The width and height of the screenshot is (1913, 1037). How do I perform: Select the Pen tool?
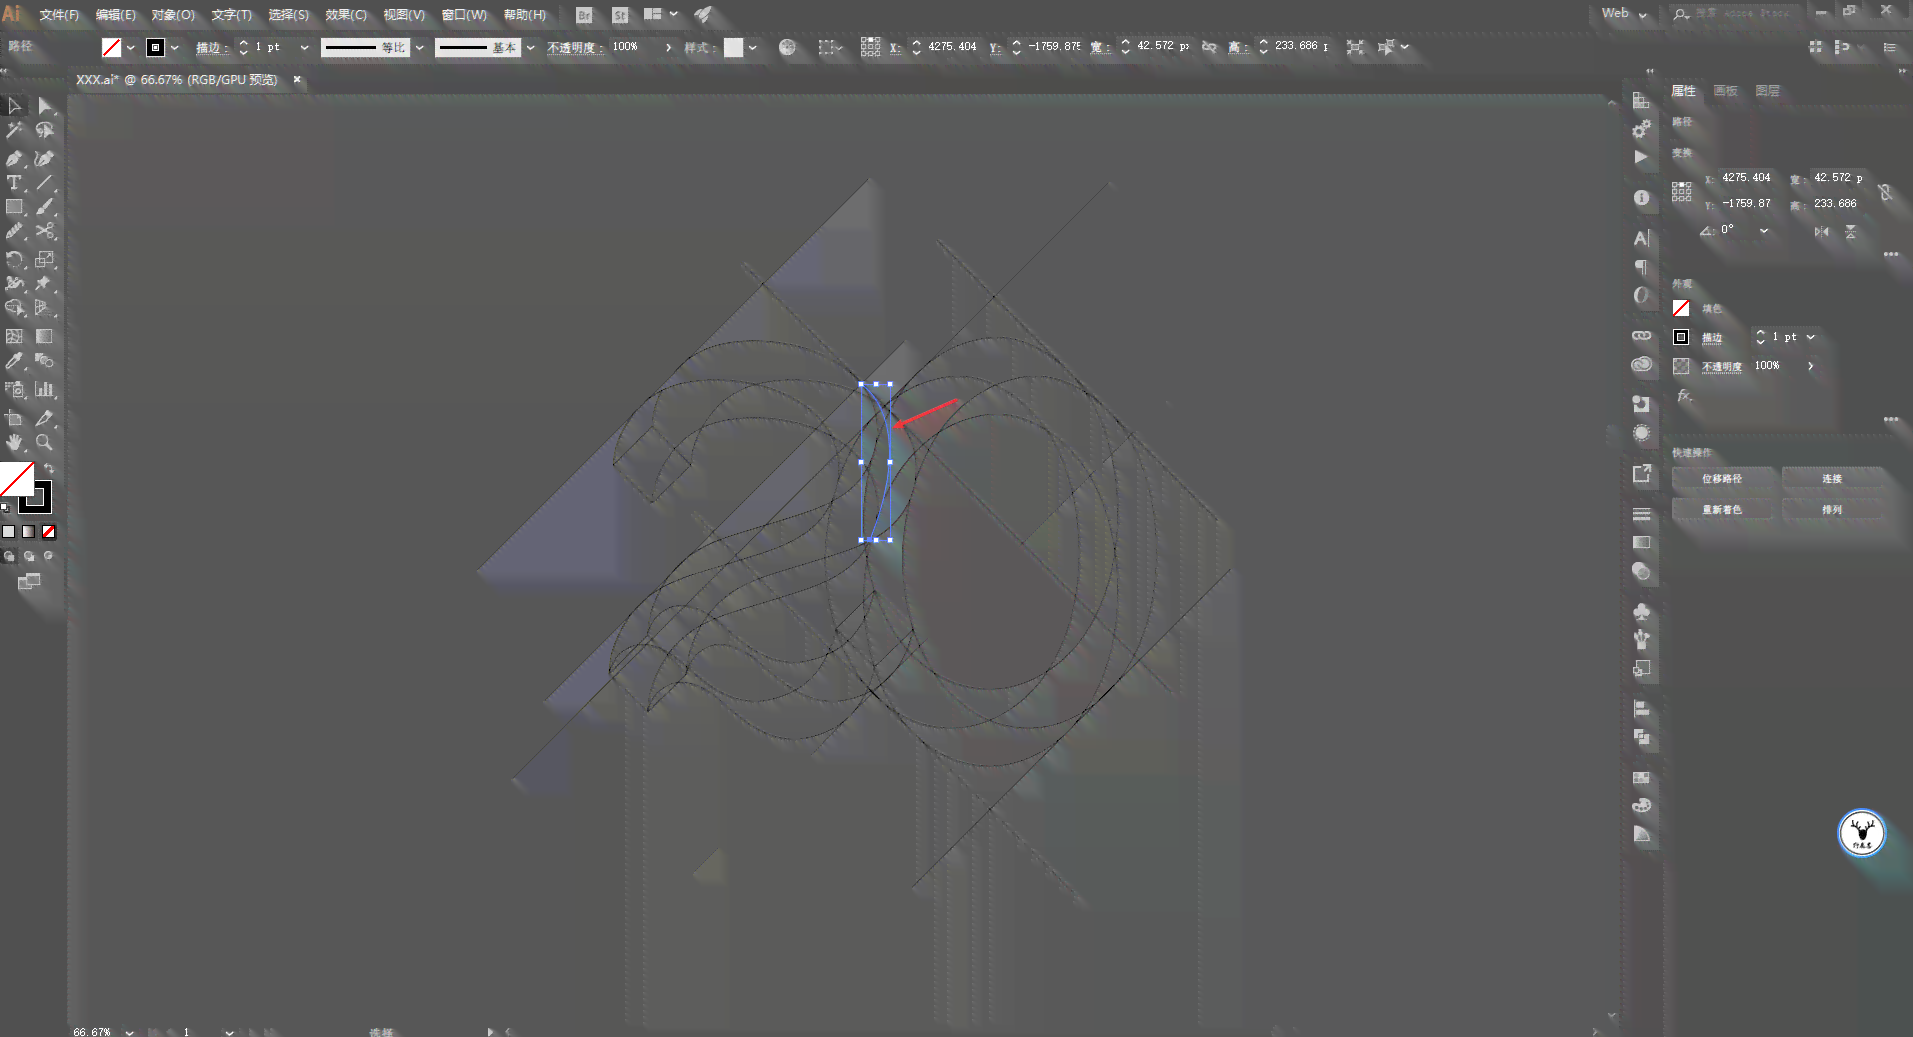click(14, 158)
